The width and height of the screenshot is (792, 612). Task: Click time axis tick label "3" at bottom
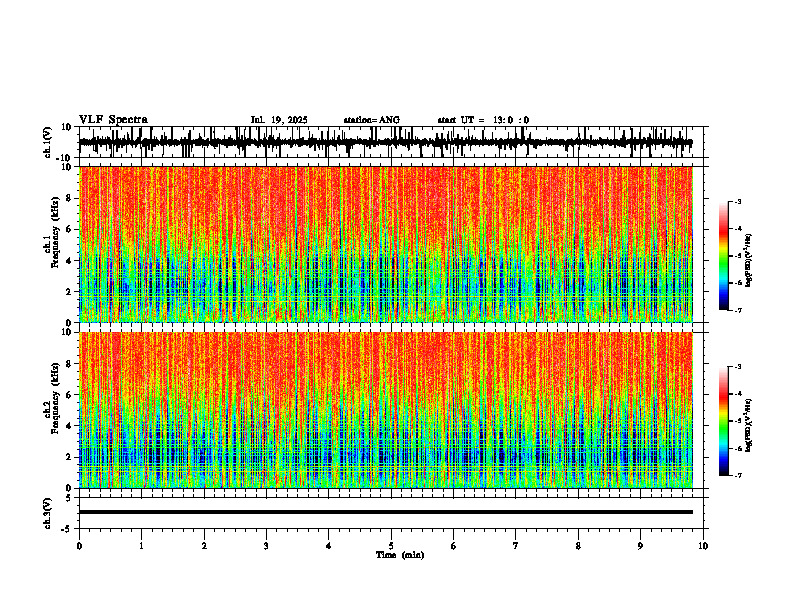tap(266, 546)
